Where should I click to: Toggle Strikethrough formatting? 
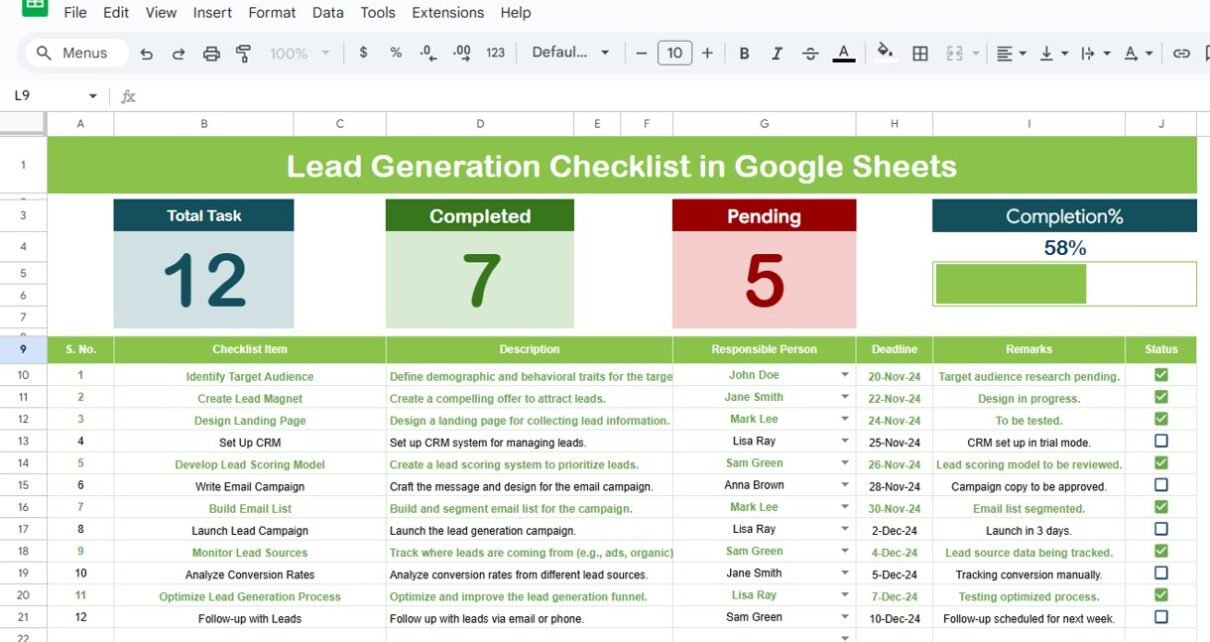810,54
